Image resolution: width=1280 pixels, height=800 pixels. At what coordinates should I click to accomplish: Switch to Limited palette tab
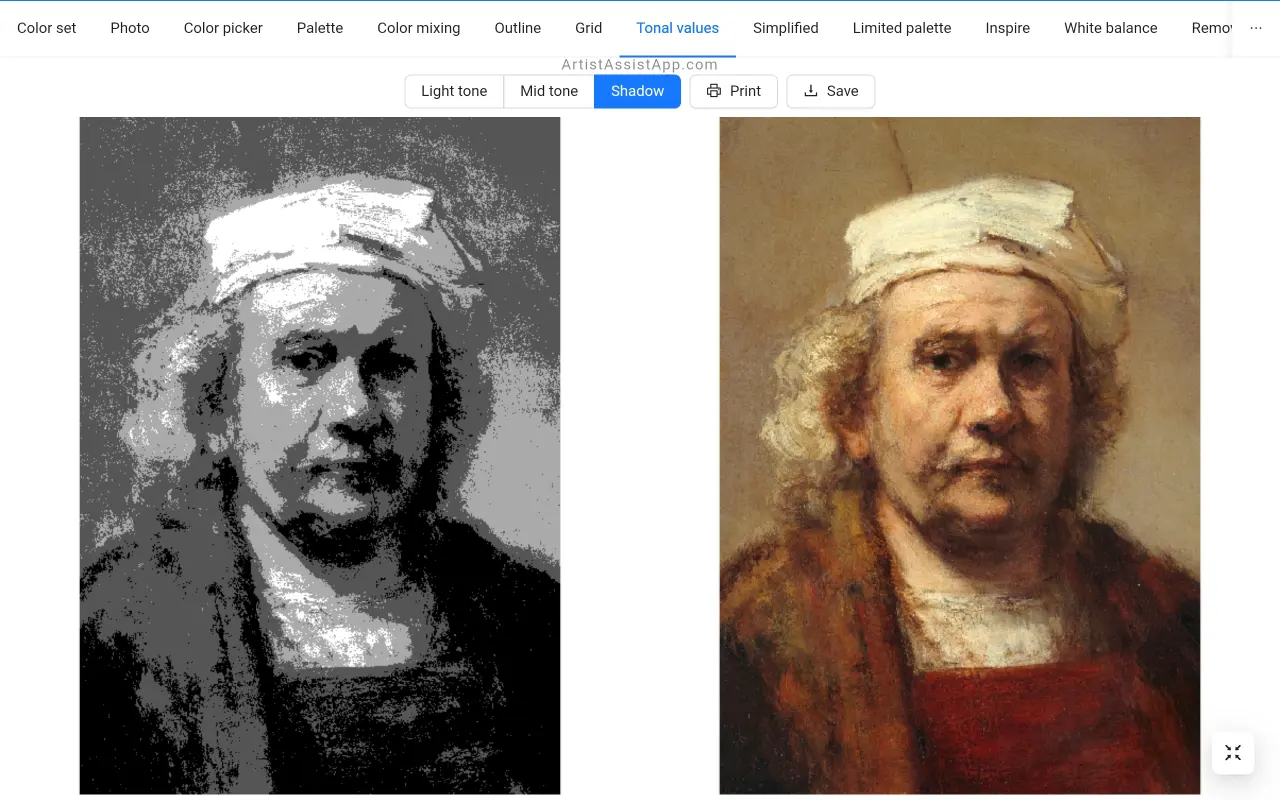click(x=902, y=28)
